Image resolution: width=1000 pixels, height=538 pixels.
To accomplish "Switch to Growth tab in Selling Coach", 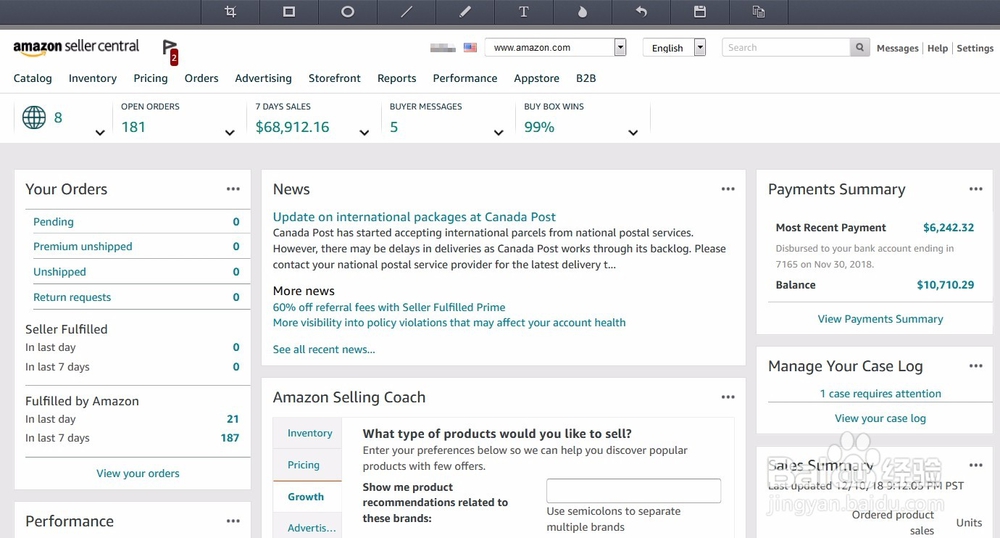I will click(x=307, y=497).
